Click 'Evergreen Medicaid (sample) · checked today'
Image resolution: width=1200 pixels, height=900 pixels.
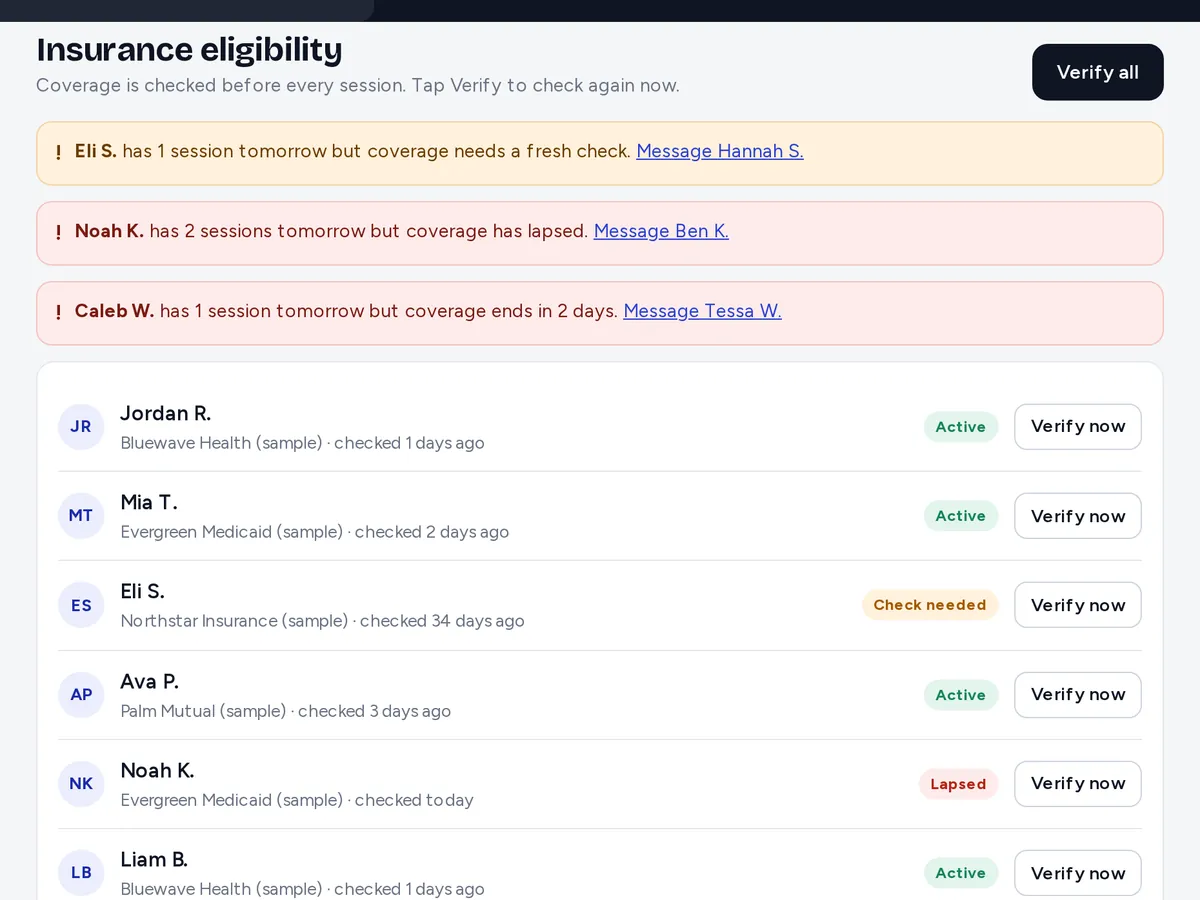[297, 800]
